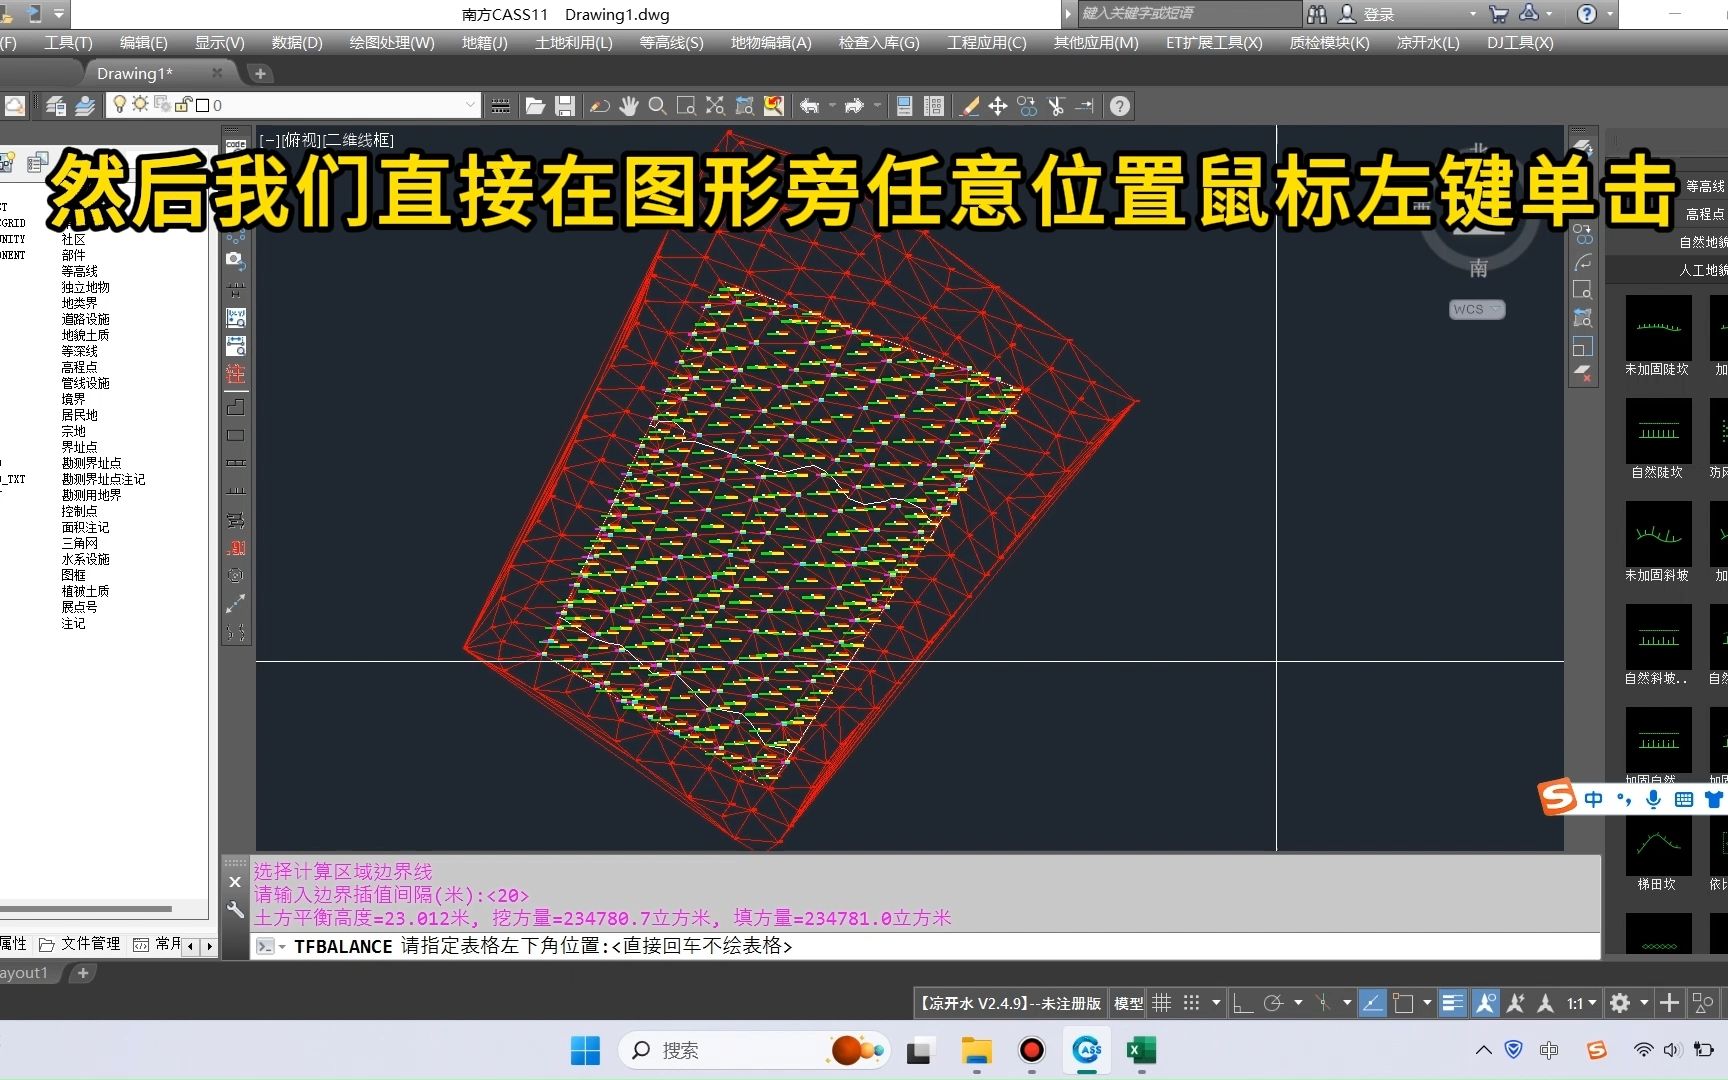Screen dimensions: 1728x1080
Task: Open the 绘图处理(W) menu
Action: (392, 42)
